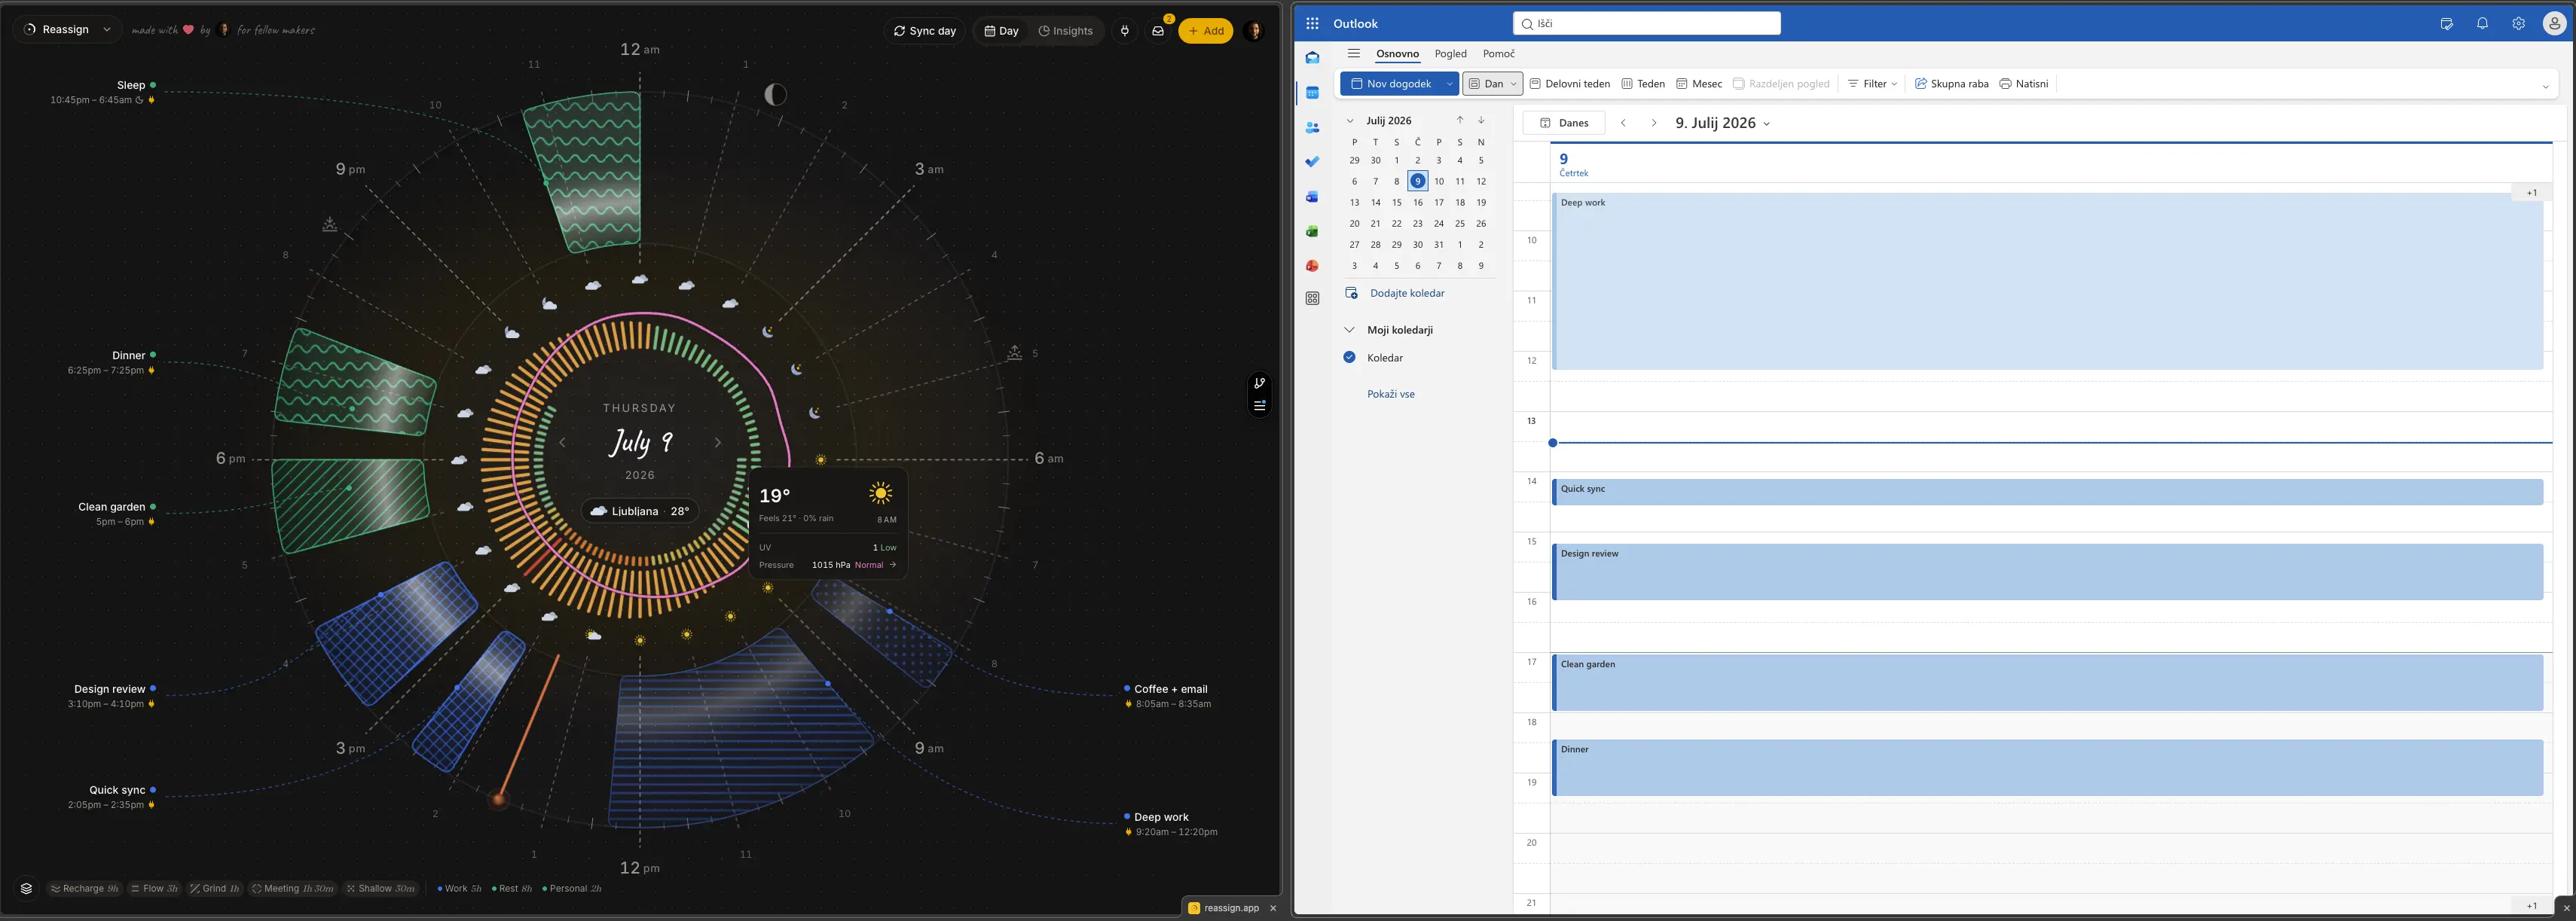The width and height of the screenshot is (2576, 921).
Task: Switch Reassign to Day view
Action: point(1001,31)
